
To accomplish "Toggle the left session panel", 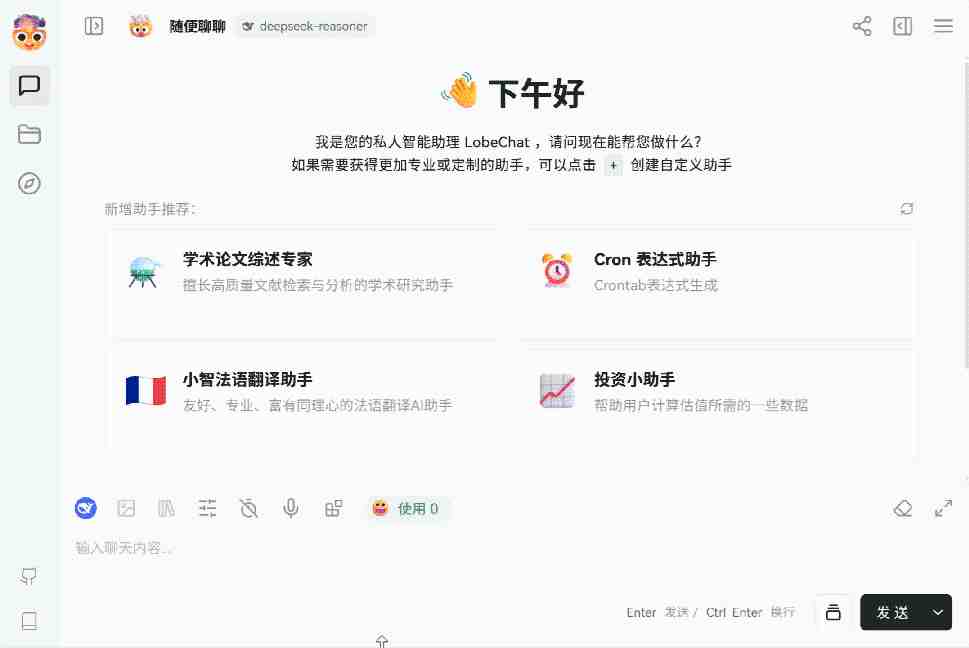I will coord(94,26).
